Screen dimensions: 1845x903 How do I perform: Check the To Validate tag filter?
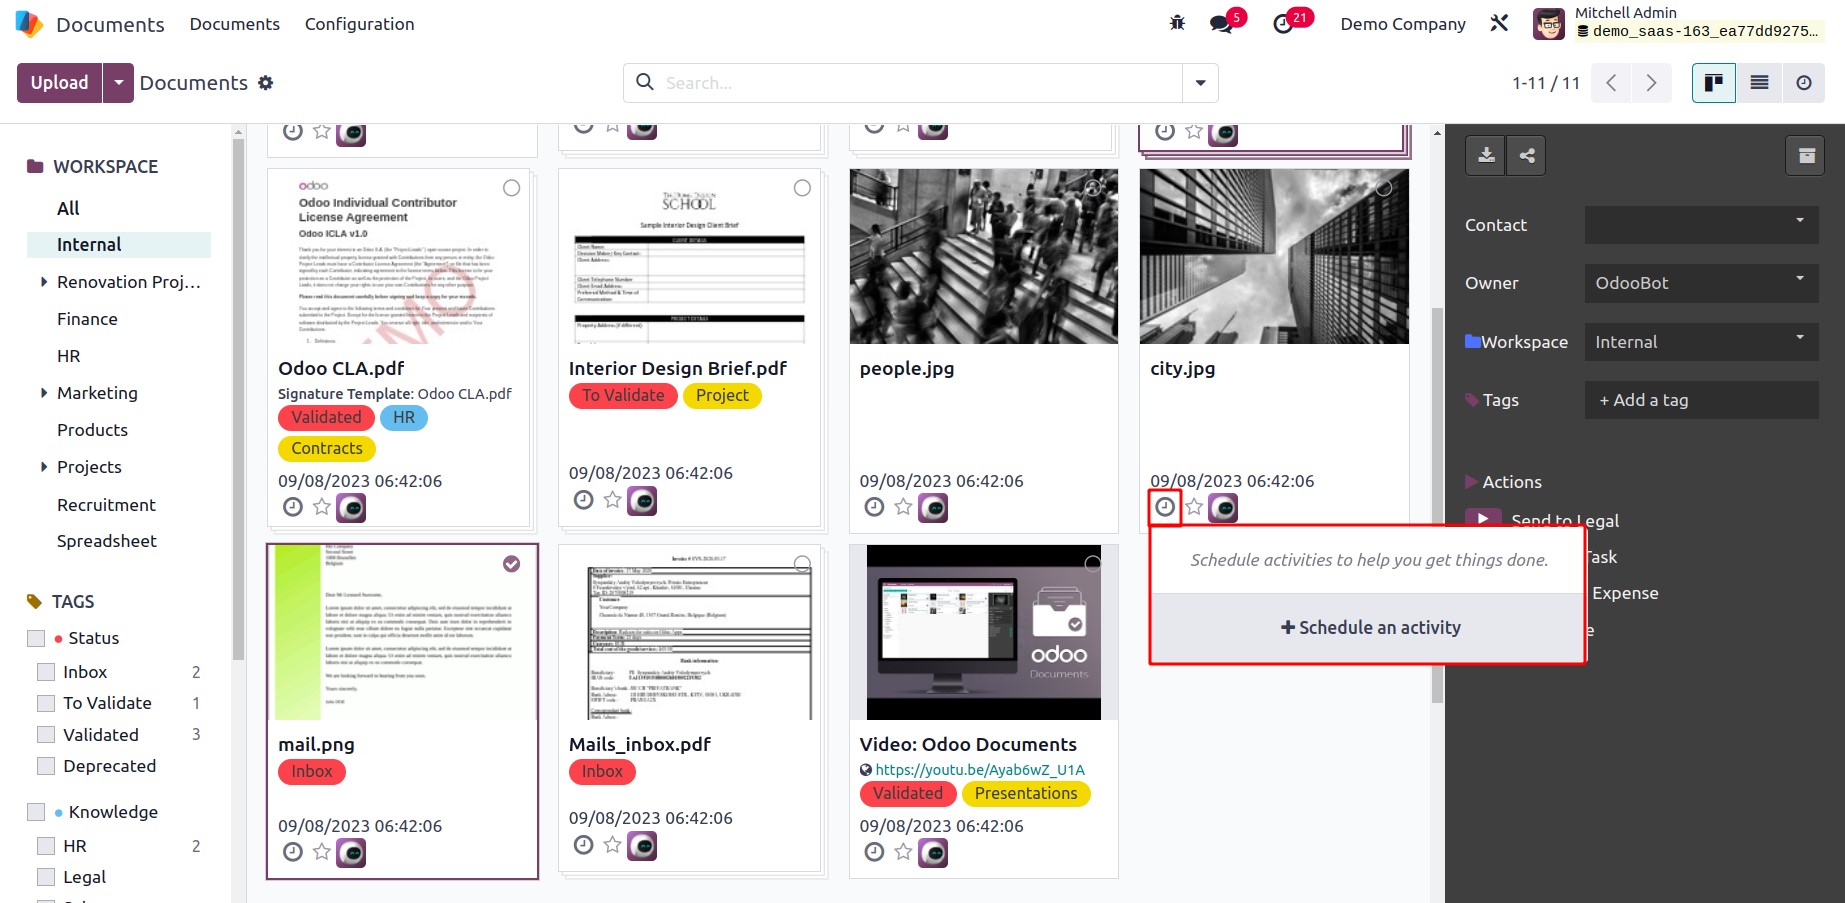(46, 703)
